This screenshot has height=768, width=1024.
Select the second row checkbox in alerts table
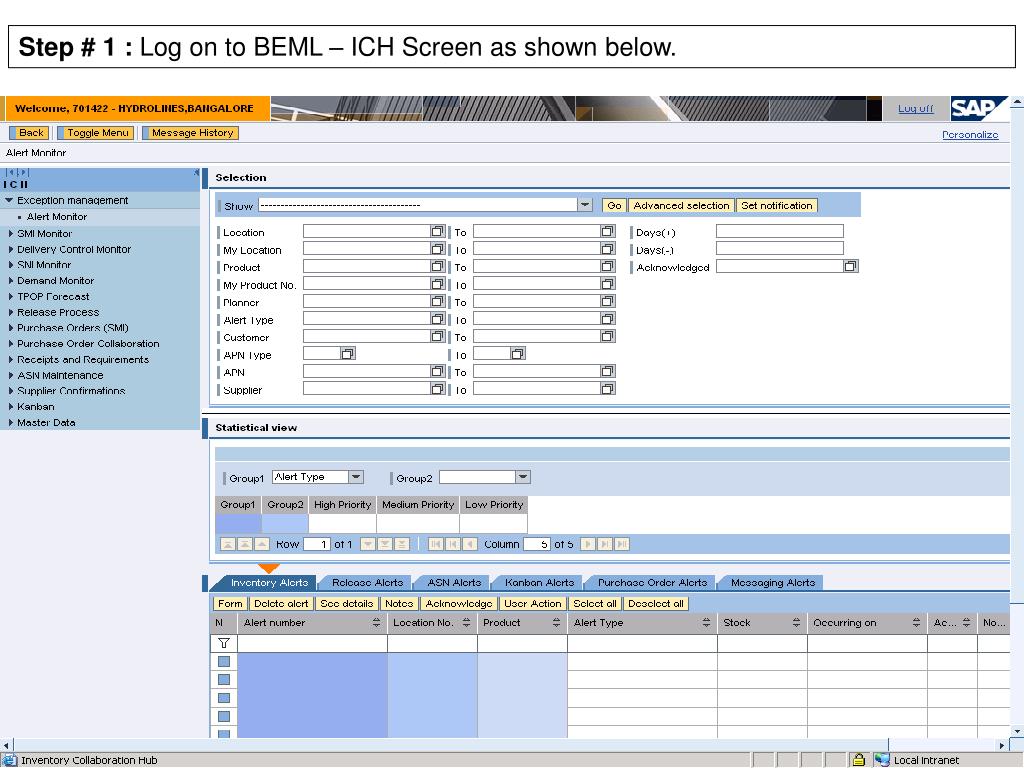click(224, 680)
